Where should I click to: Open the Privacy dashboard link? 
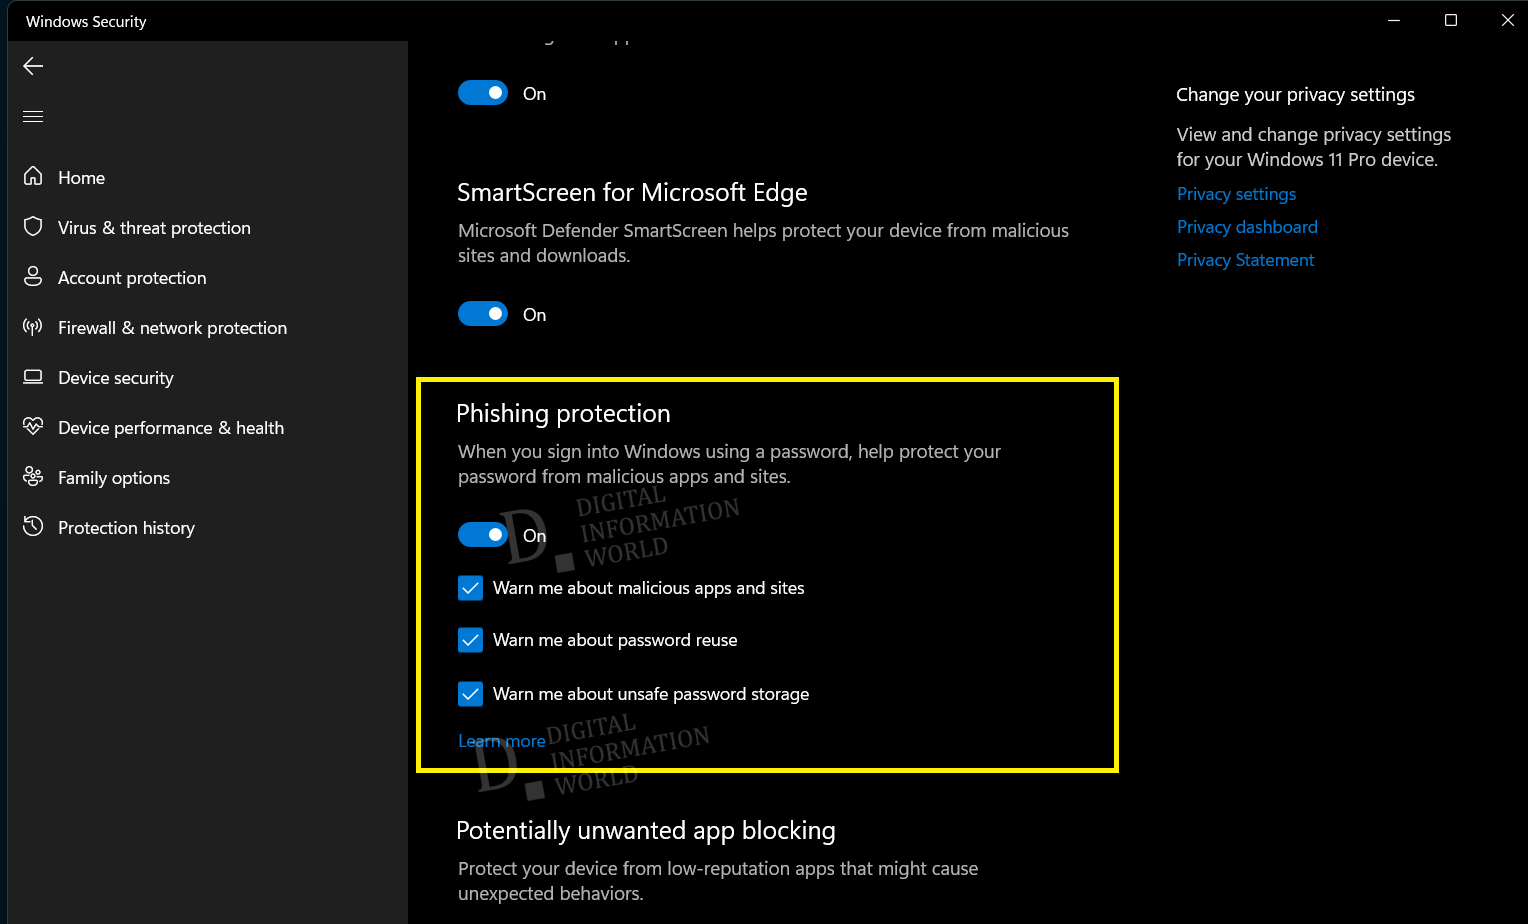(1247, 227)
